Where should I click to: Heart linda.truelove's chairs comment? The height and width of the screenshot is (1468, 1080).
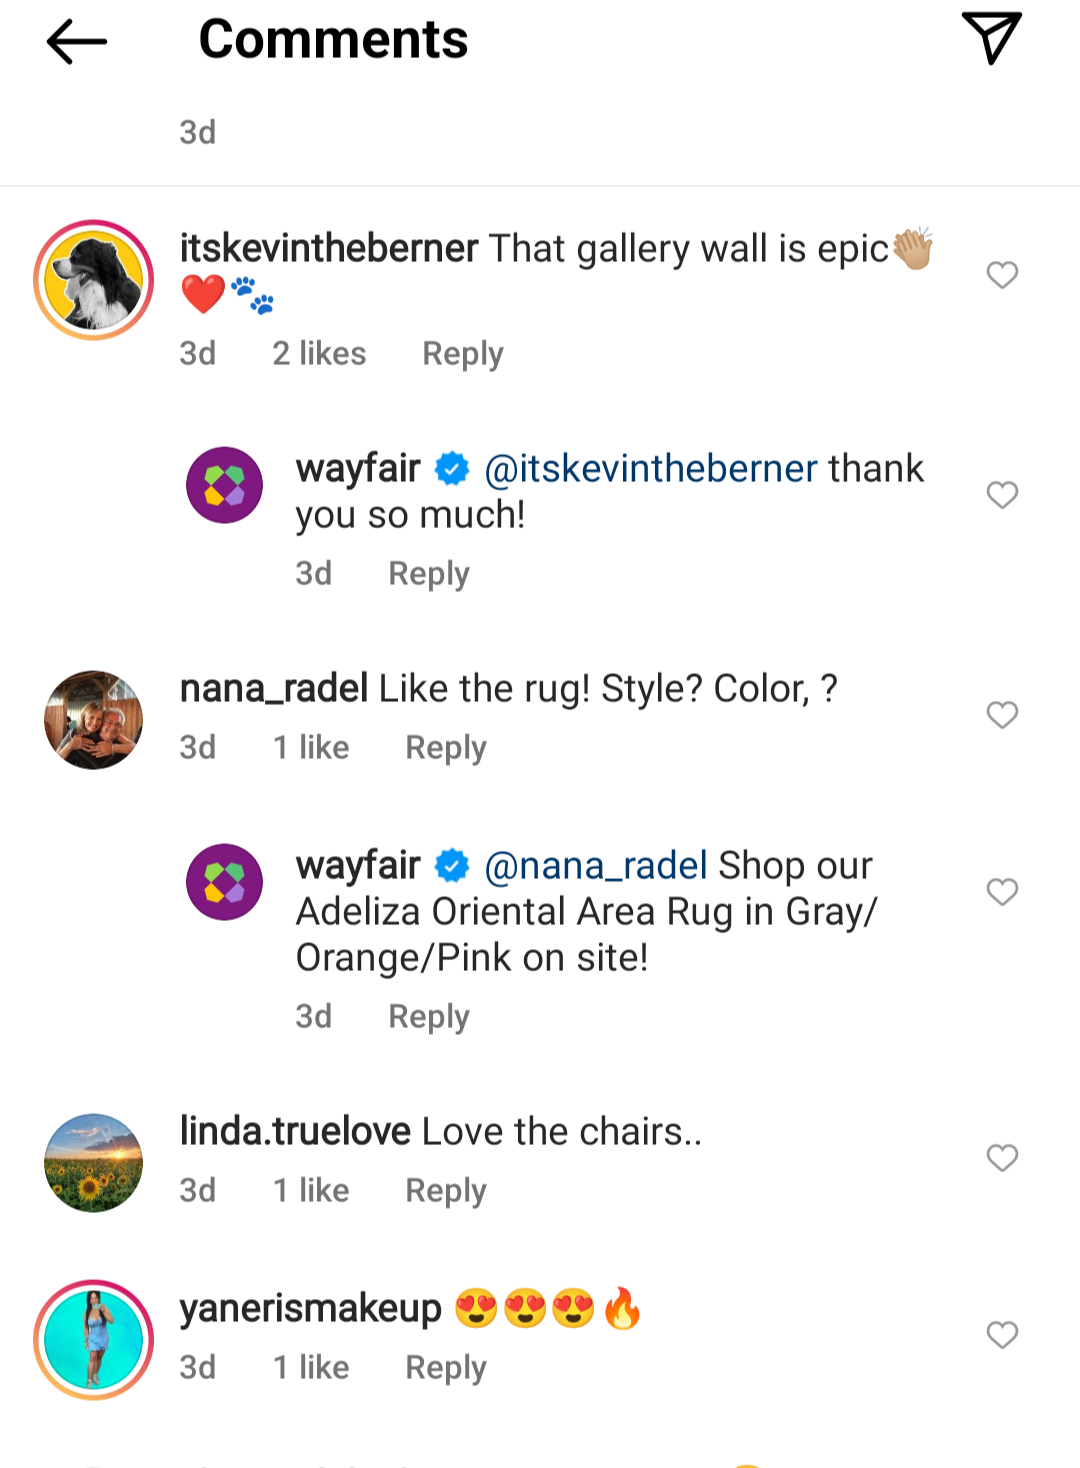click(1002, 1157)
